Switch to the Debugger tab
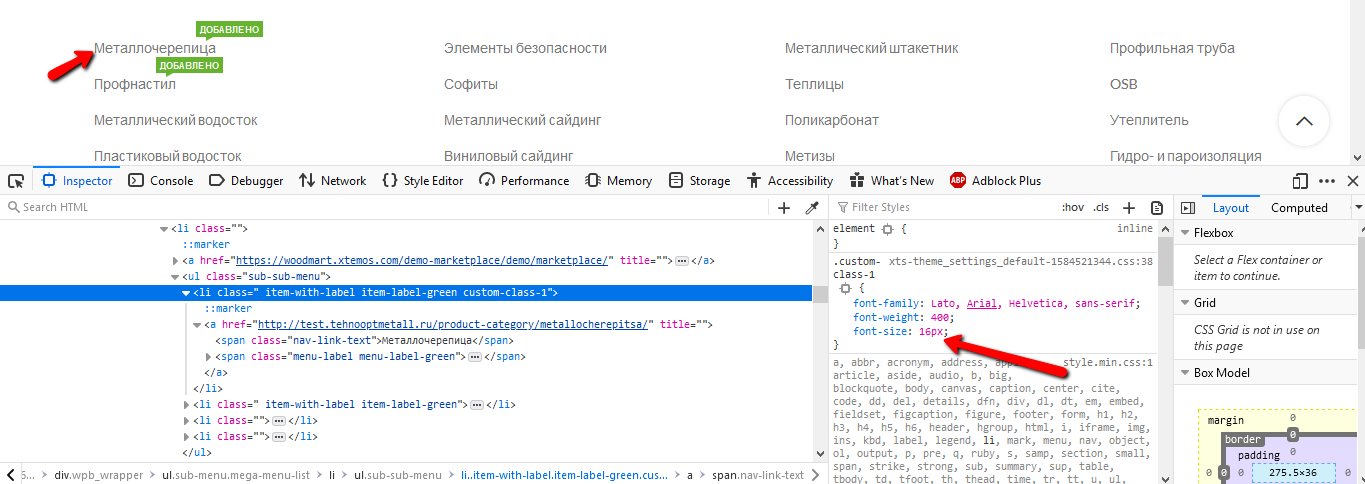Image resolution: width=1365 pixels, height=484 pixels. (246, 181)
